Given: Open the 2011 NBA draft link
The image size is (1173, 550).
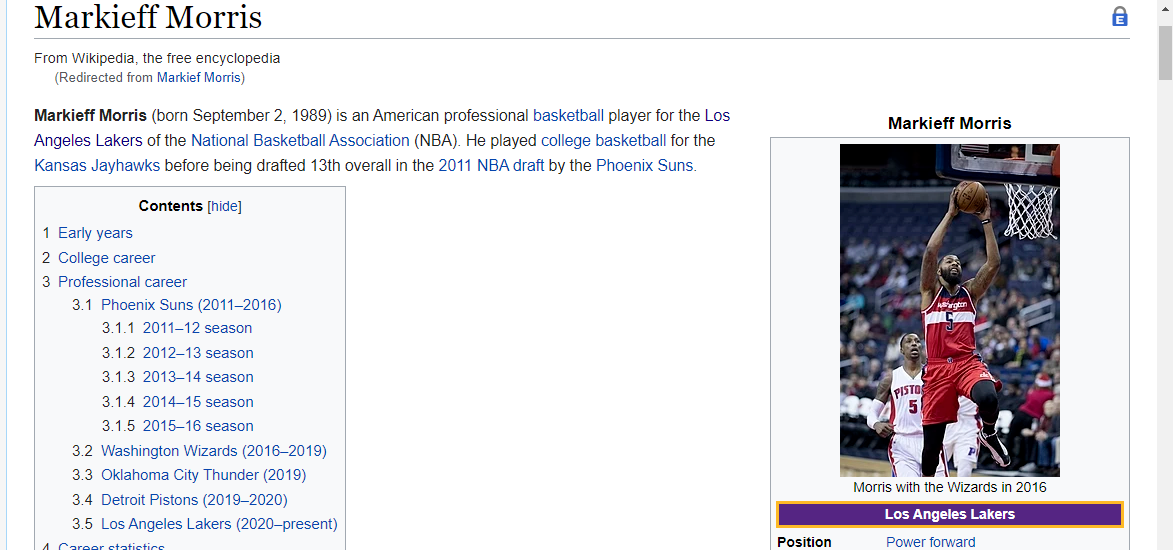Looking at the screenshot, I should 491,165.
